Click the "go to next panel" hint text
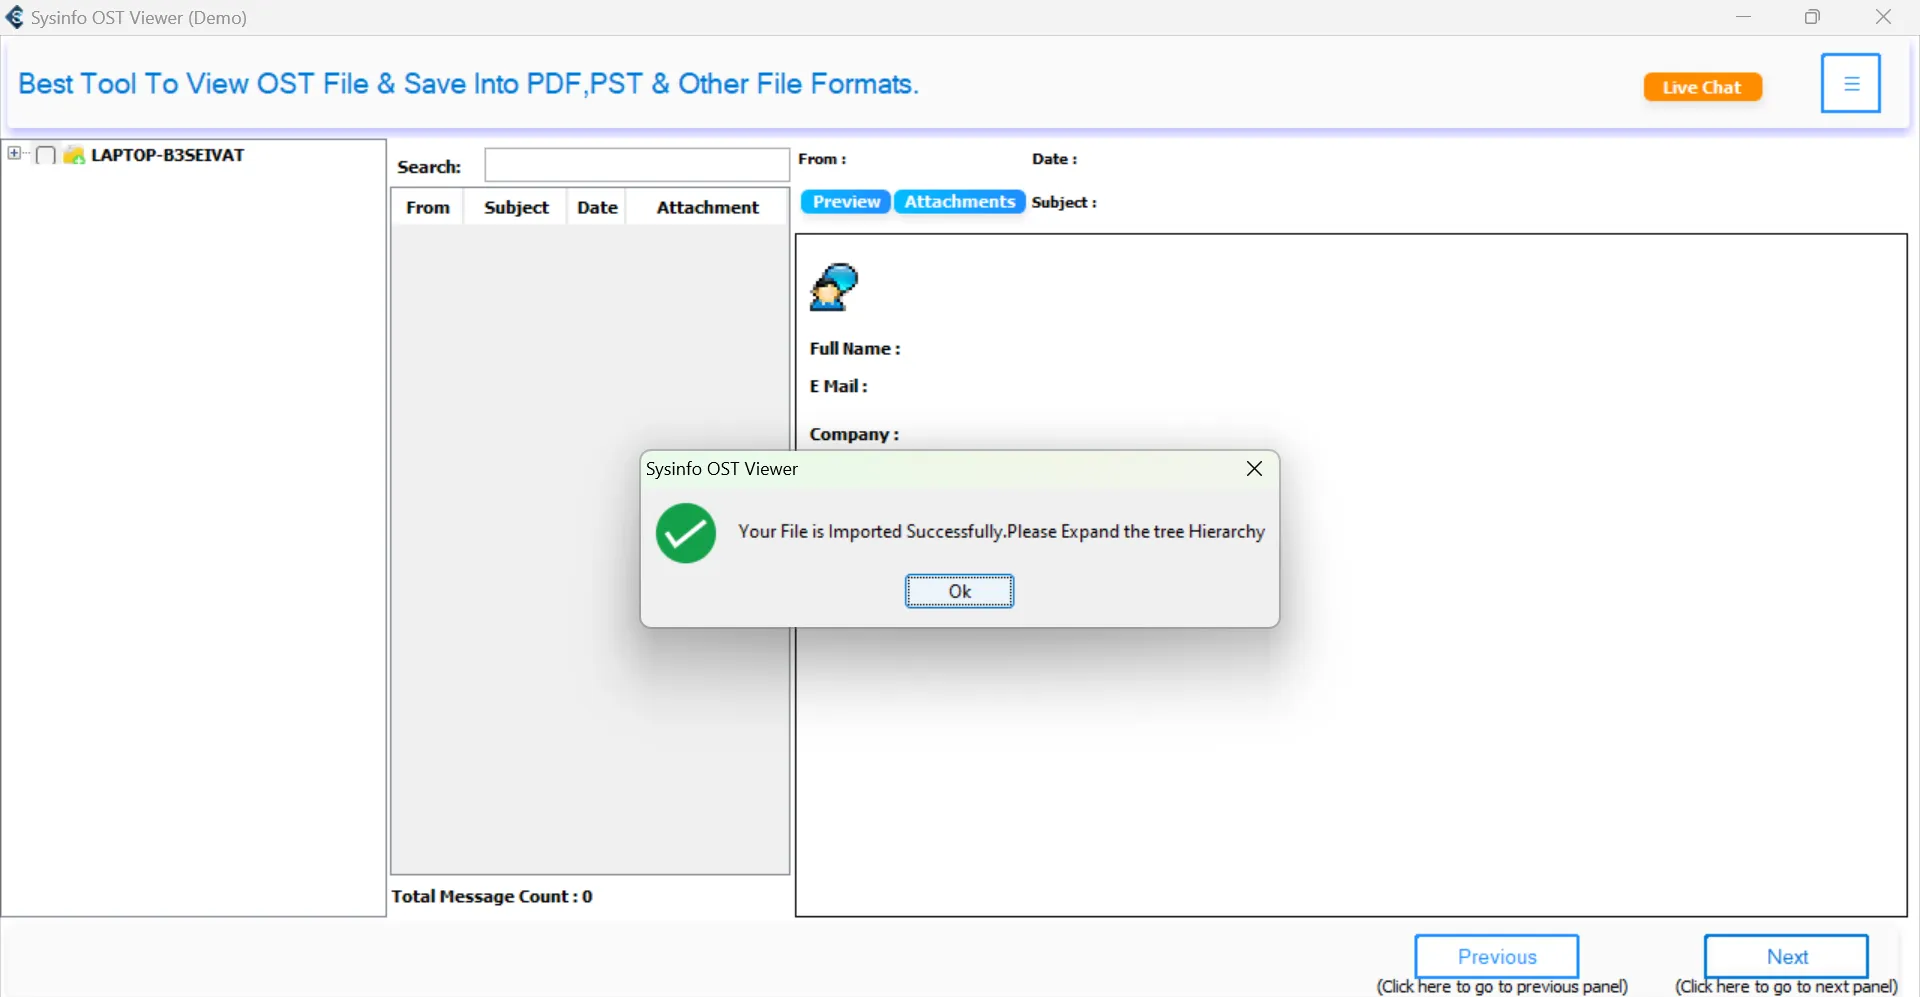Viewport: 1920px width, 997px height. (1786, 987)
